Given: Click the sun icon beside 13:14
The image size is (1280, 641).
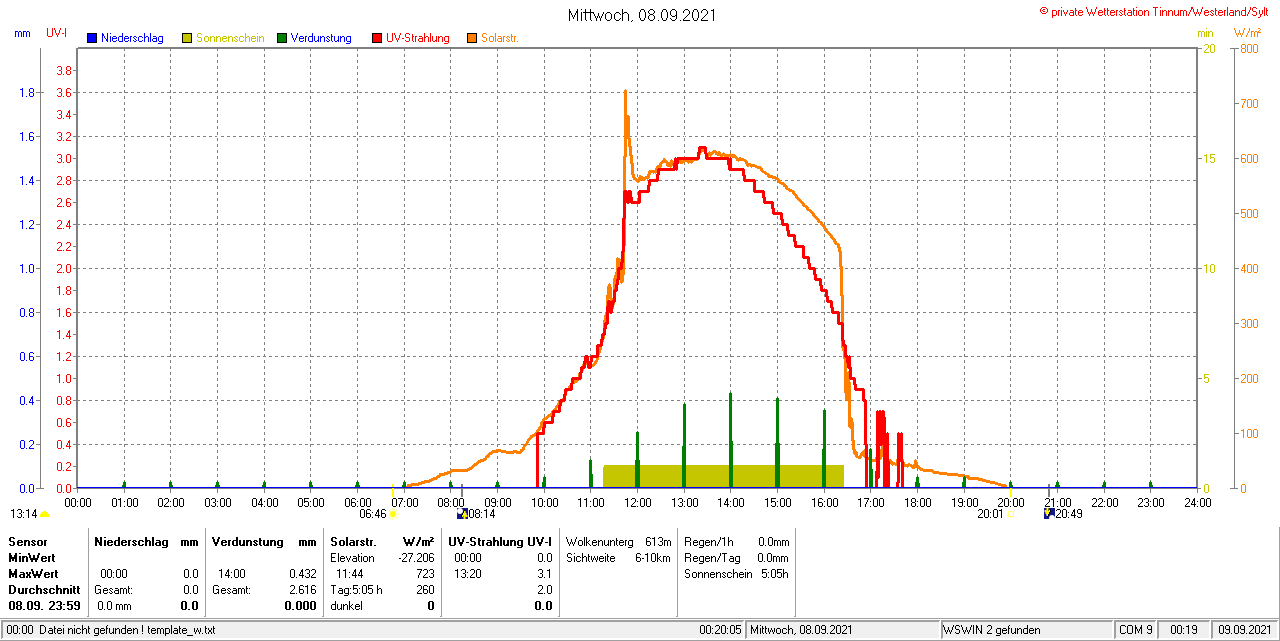Looking at the screenshot, I should (x=45, y=514).
